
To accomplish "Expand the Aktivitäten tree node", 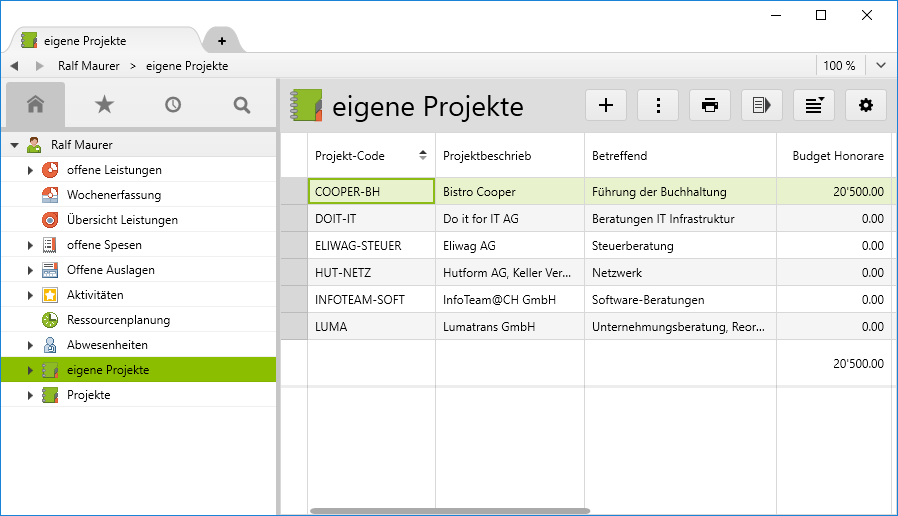I will pyautogui.click(x=30, y=295).
